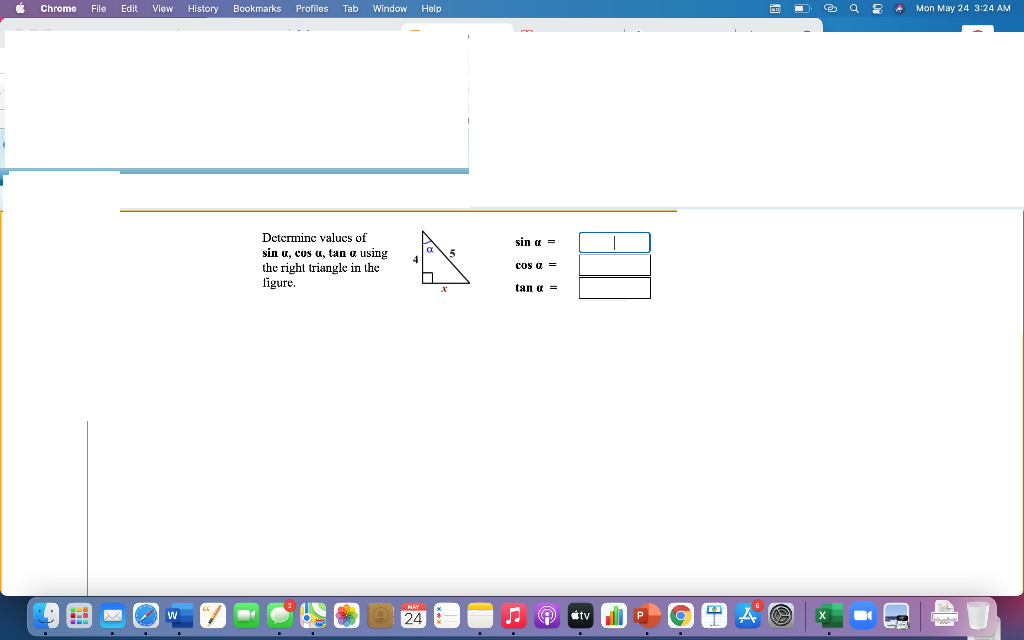This screenshot has height=640, width=1024.
Task: Click the cos α answer field
Action: coord(614,264)
